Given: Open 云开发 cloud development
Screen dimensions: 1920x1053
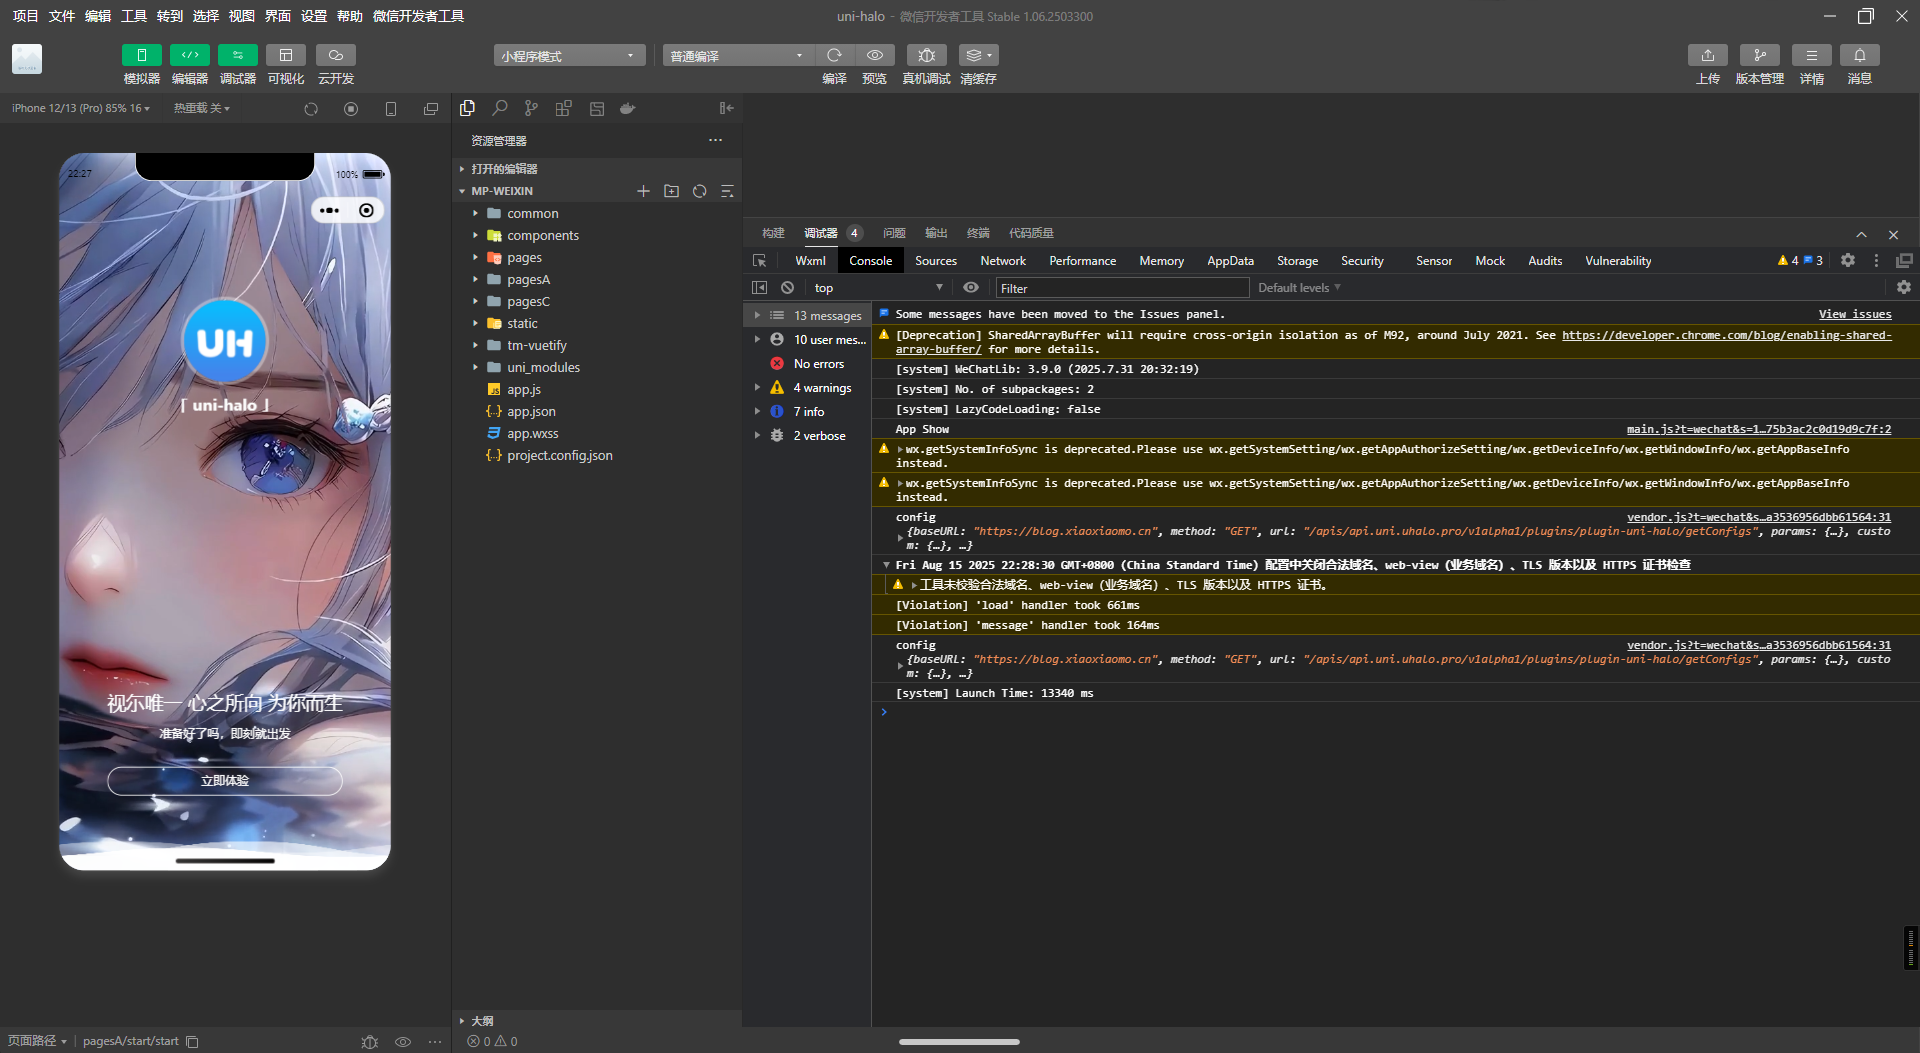Looking at the screenshot, I should tap(335, 55).
